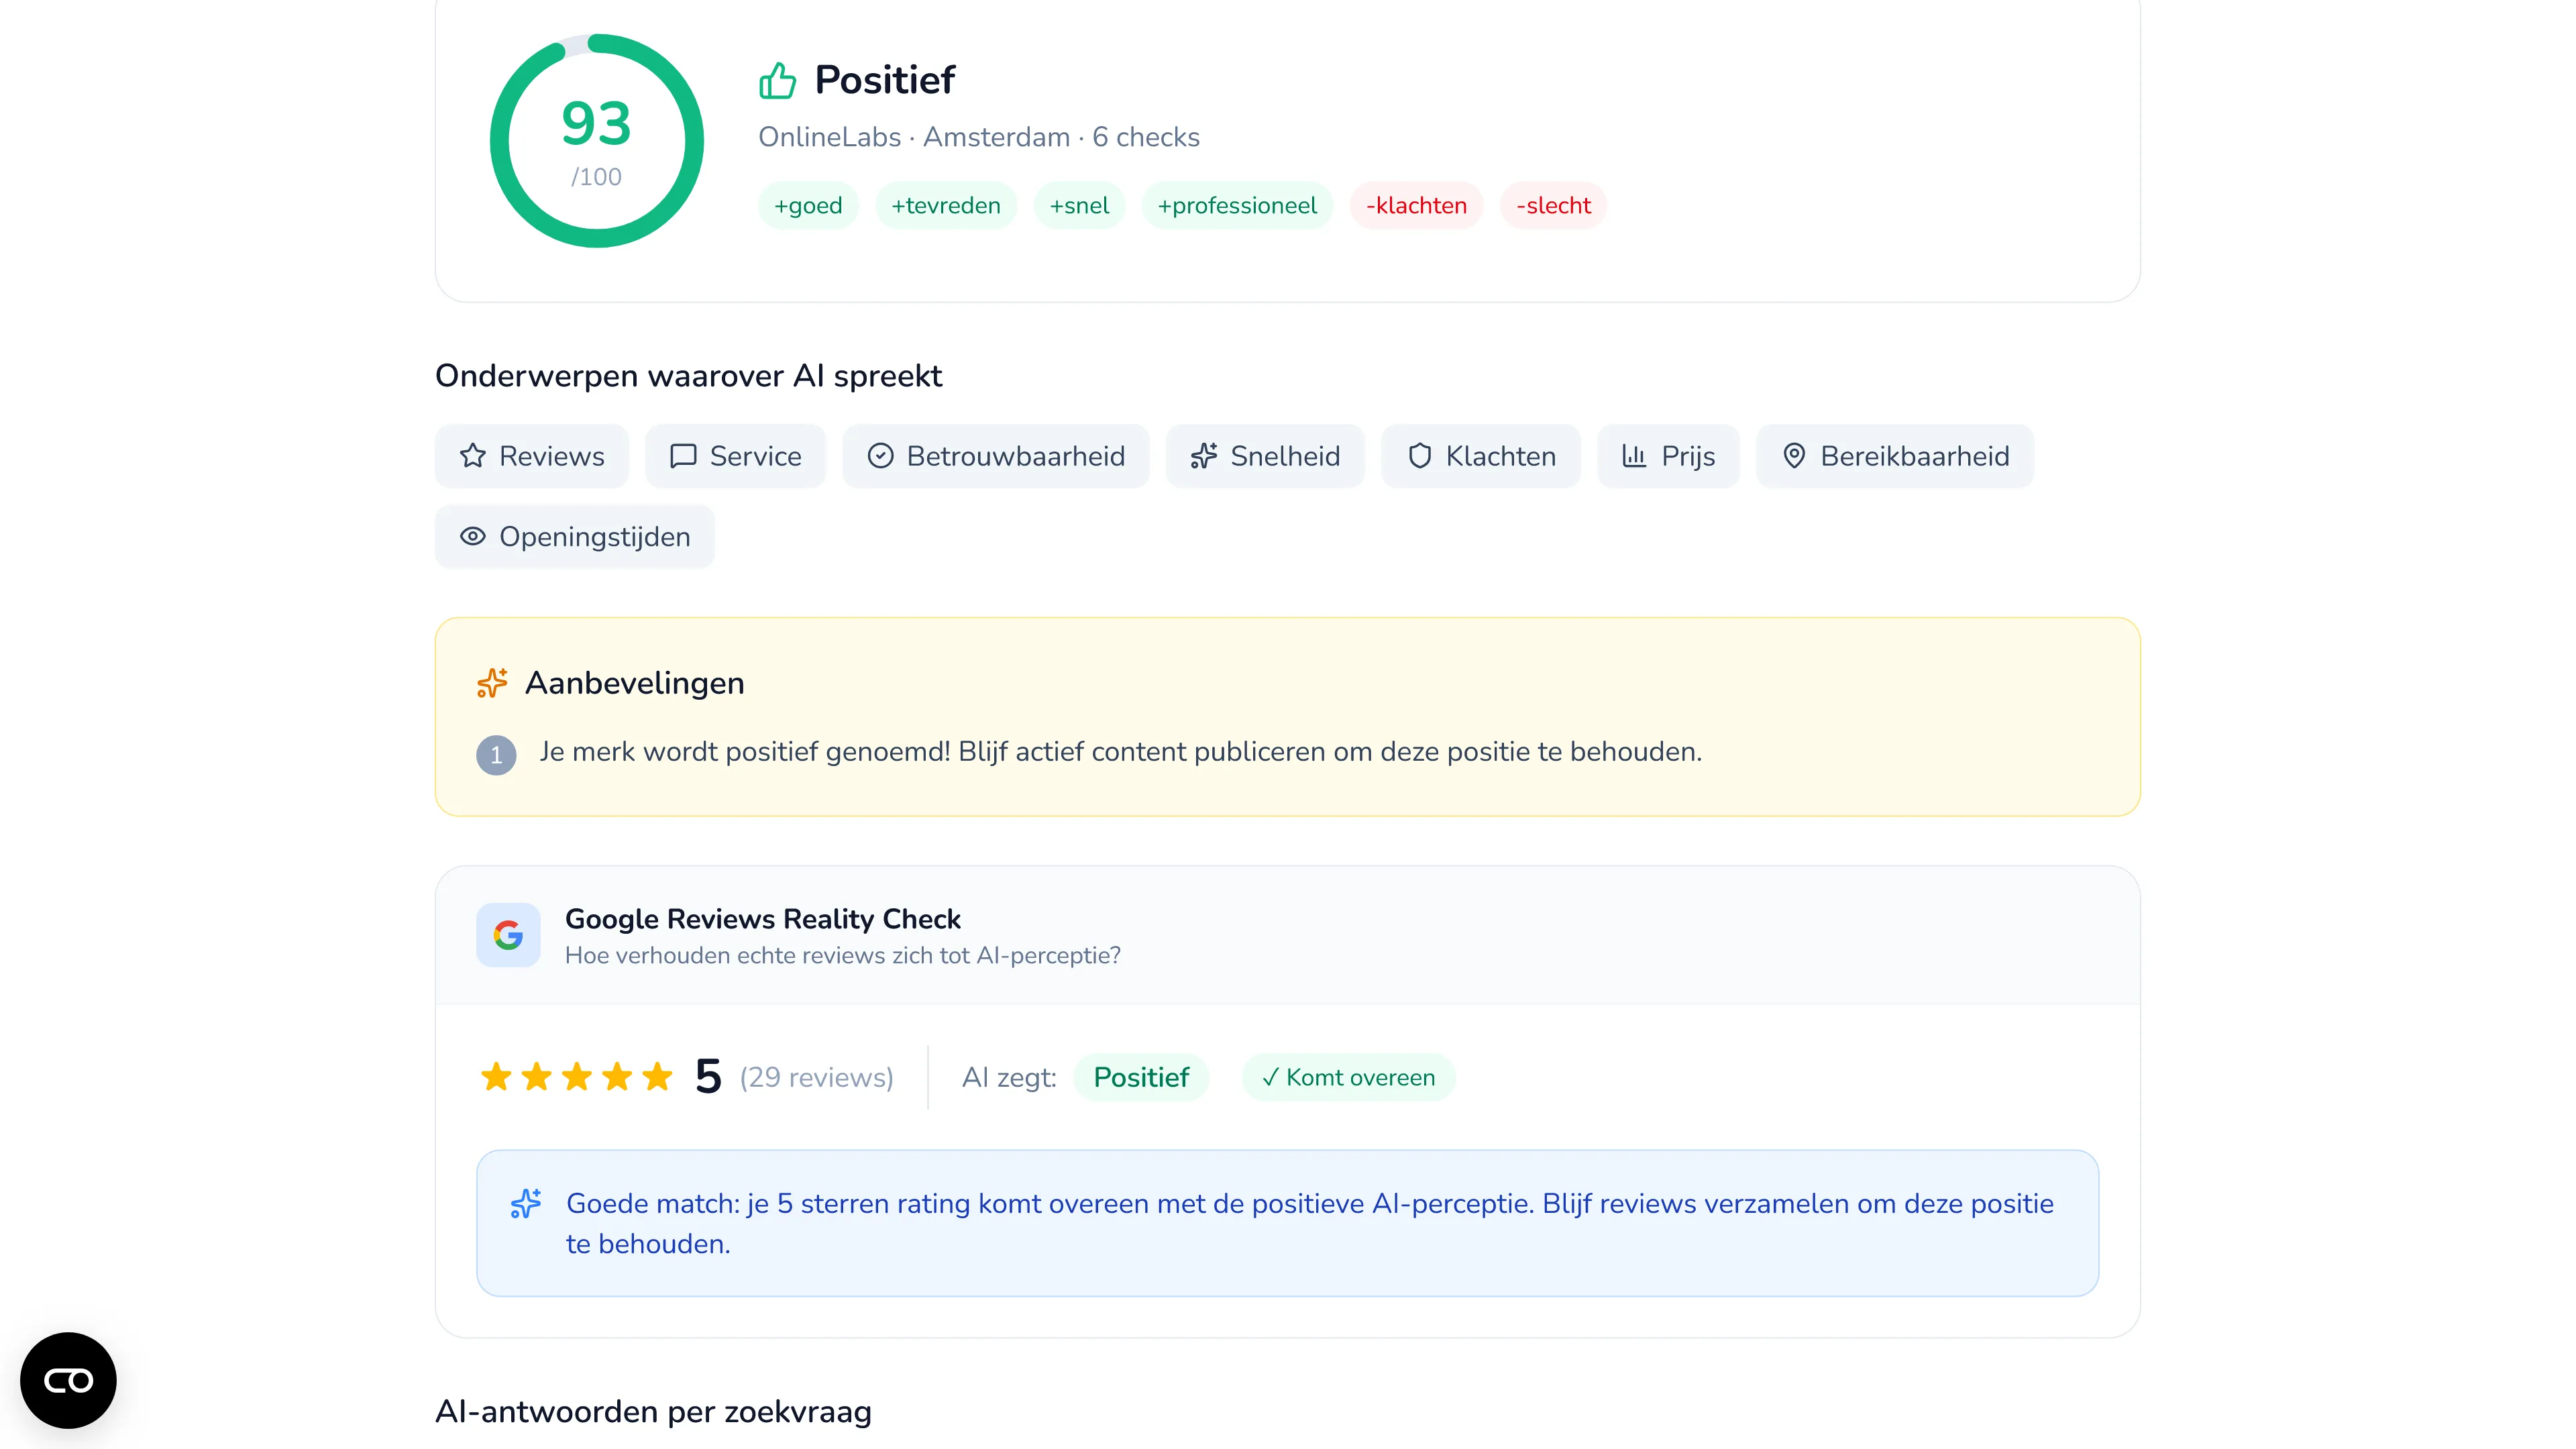Click the +professioneel keyword tag
The width and height of the screenshot is (2576, 1449).
(x=1237, y=206)
